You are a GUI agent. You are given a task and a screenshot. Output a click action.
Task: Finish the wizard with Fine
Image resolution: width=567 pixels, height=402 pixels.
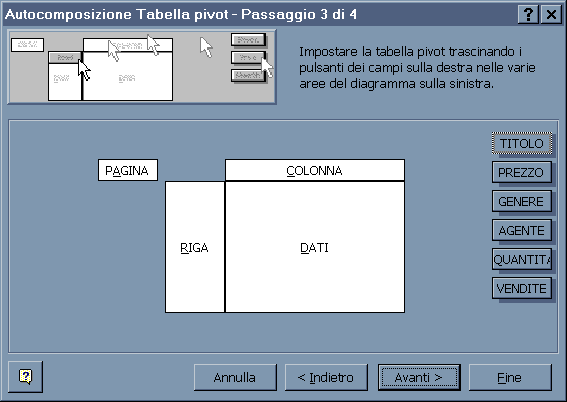[510, 377]
